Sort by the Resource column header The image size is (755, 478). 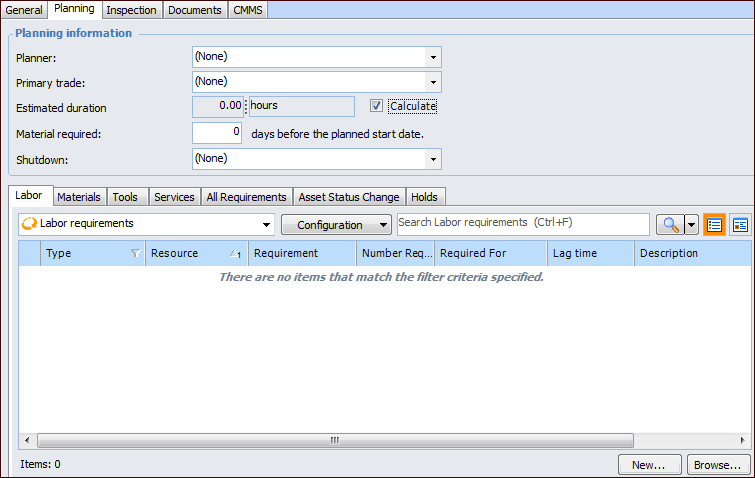(196, 253)
